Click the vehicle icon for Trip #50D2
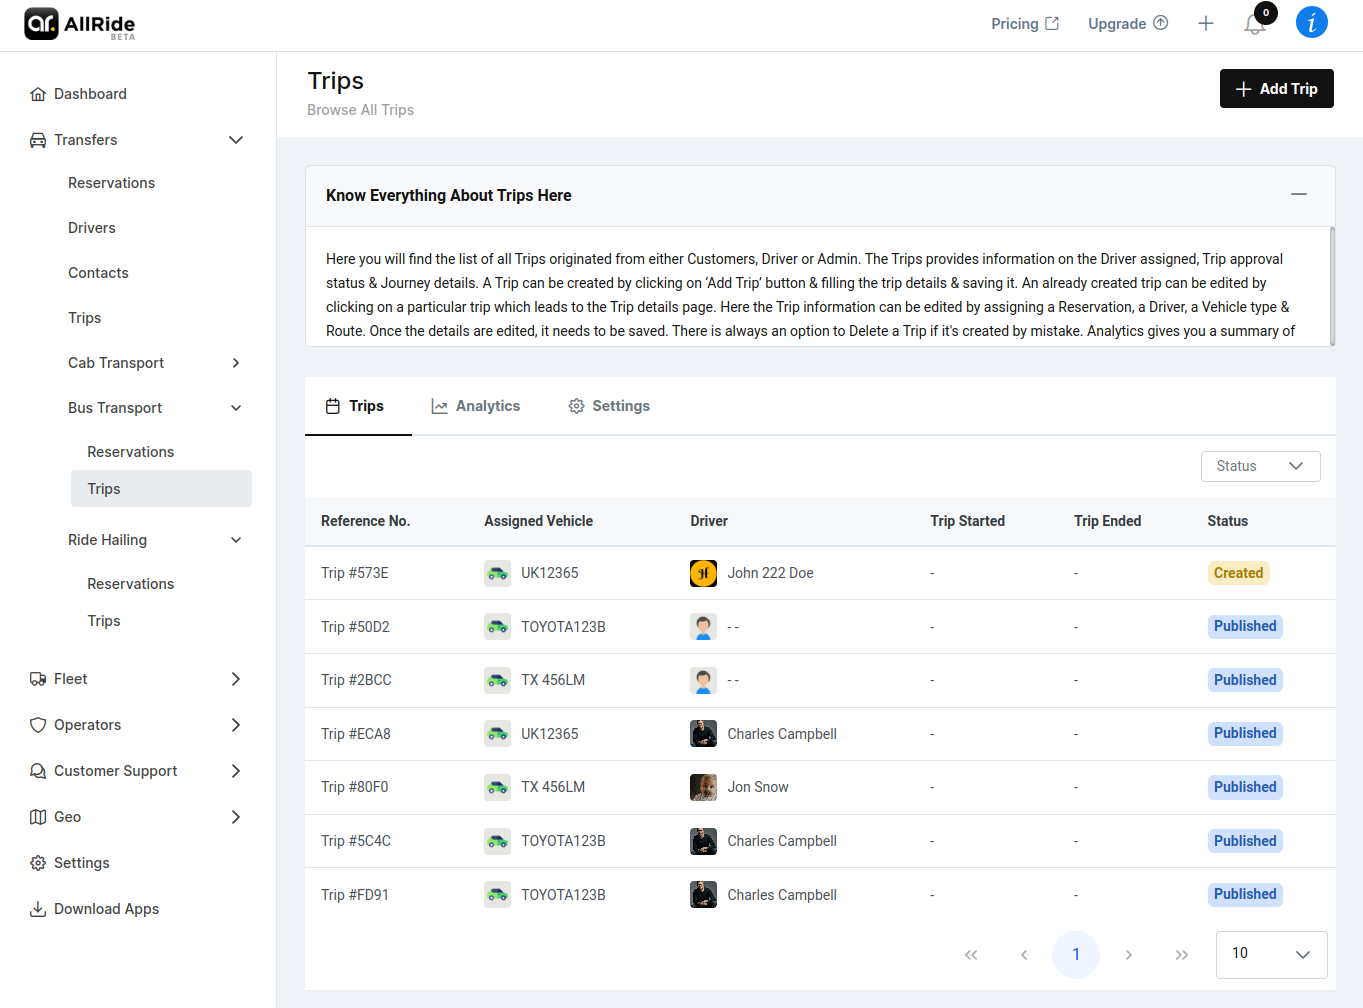 pyautogui.click(x=497, y=627)
